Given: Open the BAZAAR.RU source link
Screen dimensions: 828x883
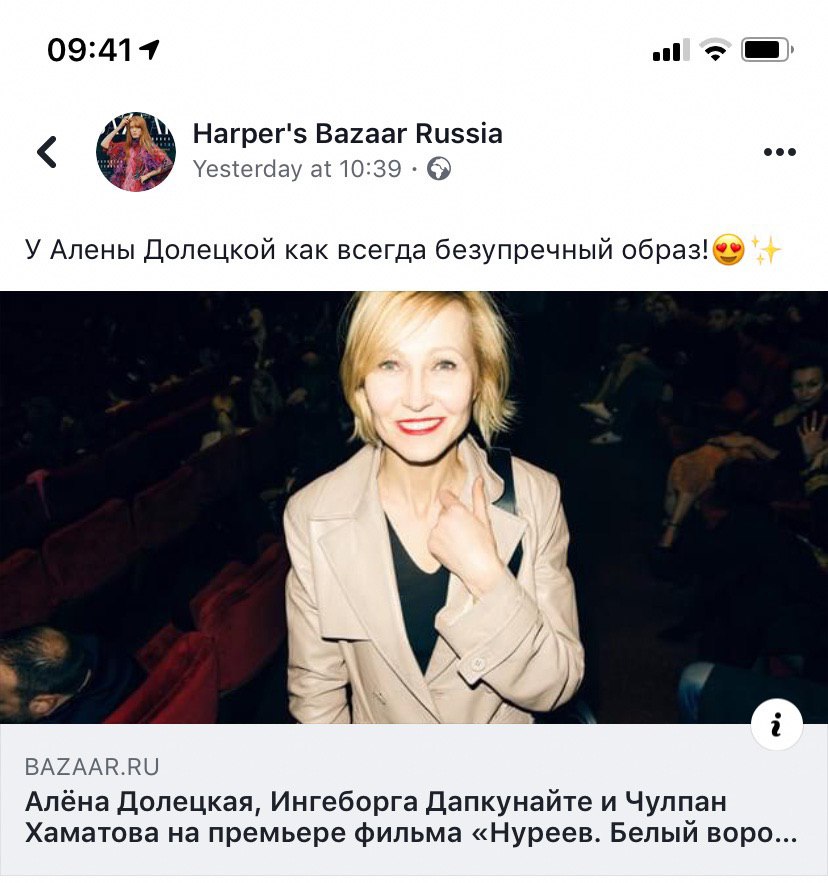Looking at the screenshot, I should (92, 767).
